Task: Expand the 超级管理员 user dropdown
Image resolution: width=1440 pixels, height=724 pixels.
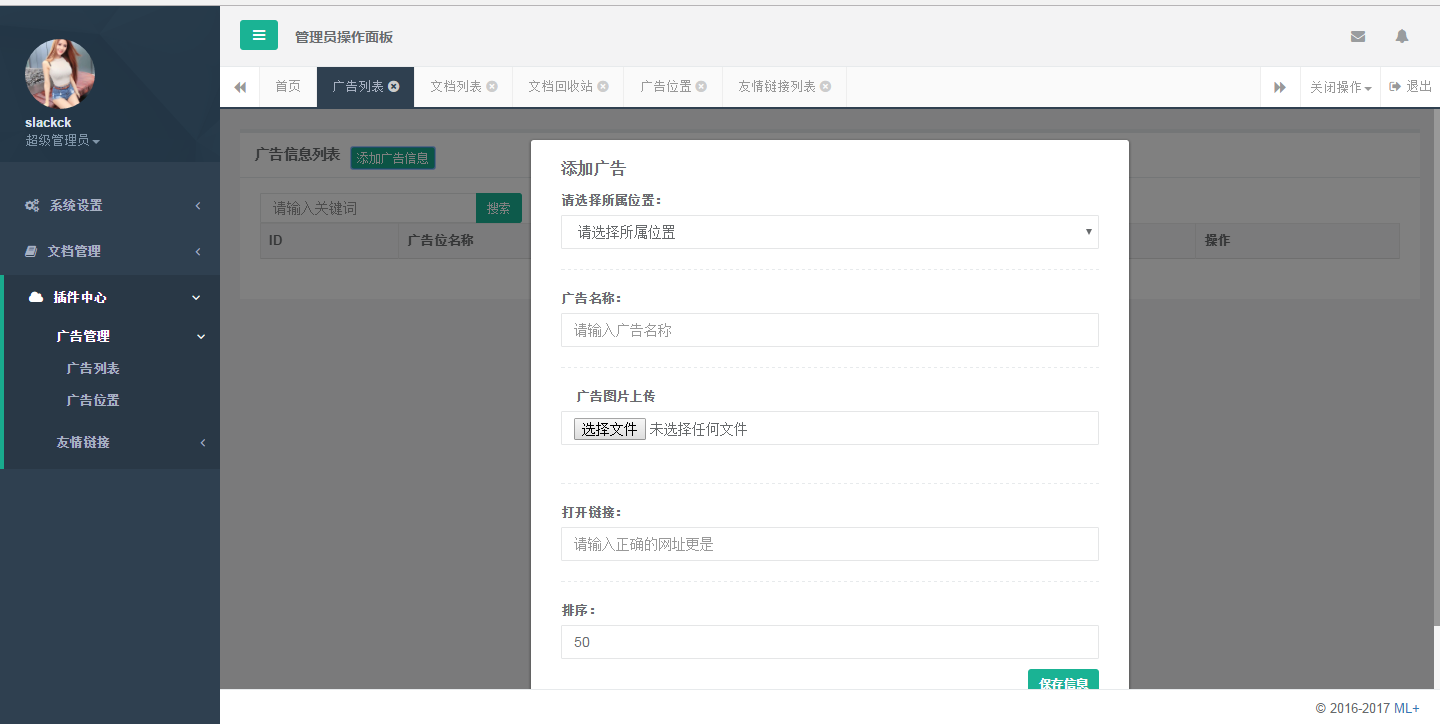Action: (x=62, y=141)
